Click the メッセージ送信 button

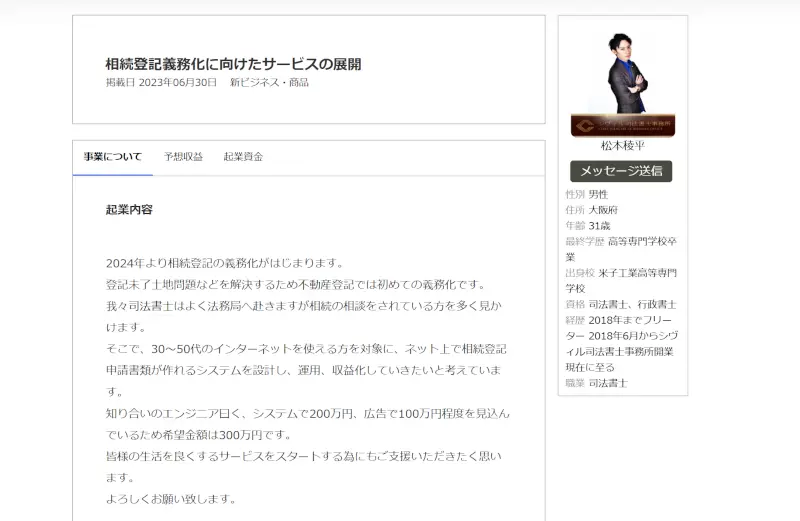coord(621,171)
